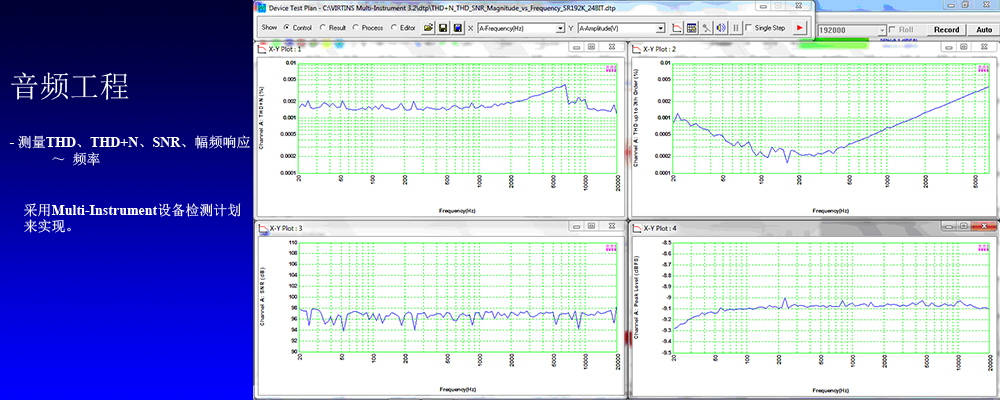Click the 音频工程 heading text
The width and height of the screenshot is (1000, 400).
[70, 86]
